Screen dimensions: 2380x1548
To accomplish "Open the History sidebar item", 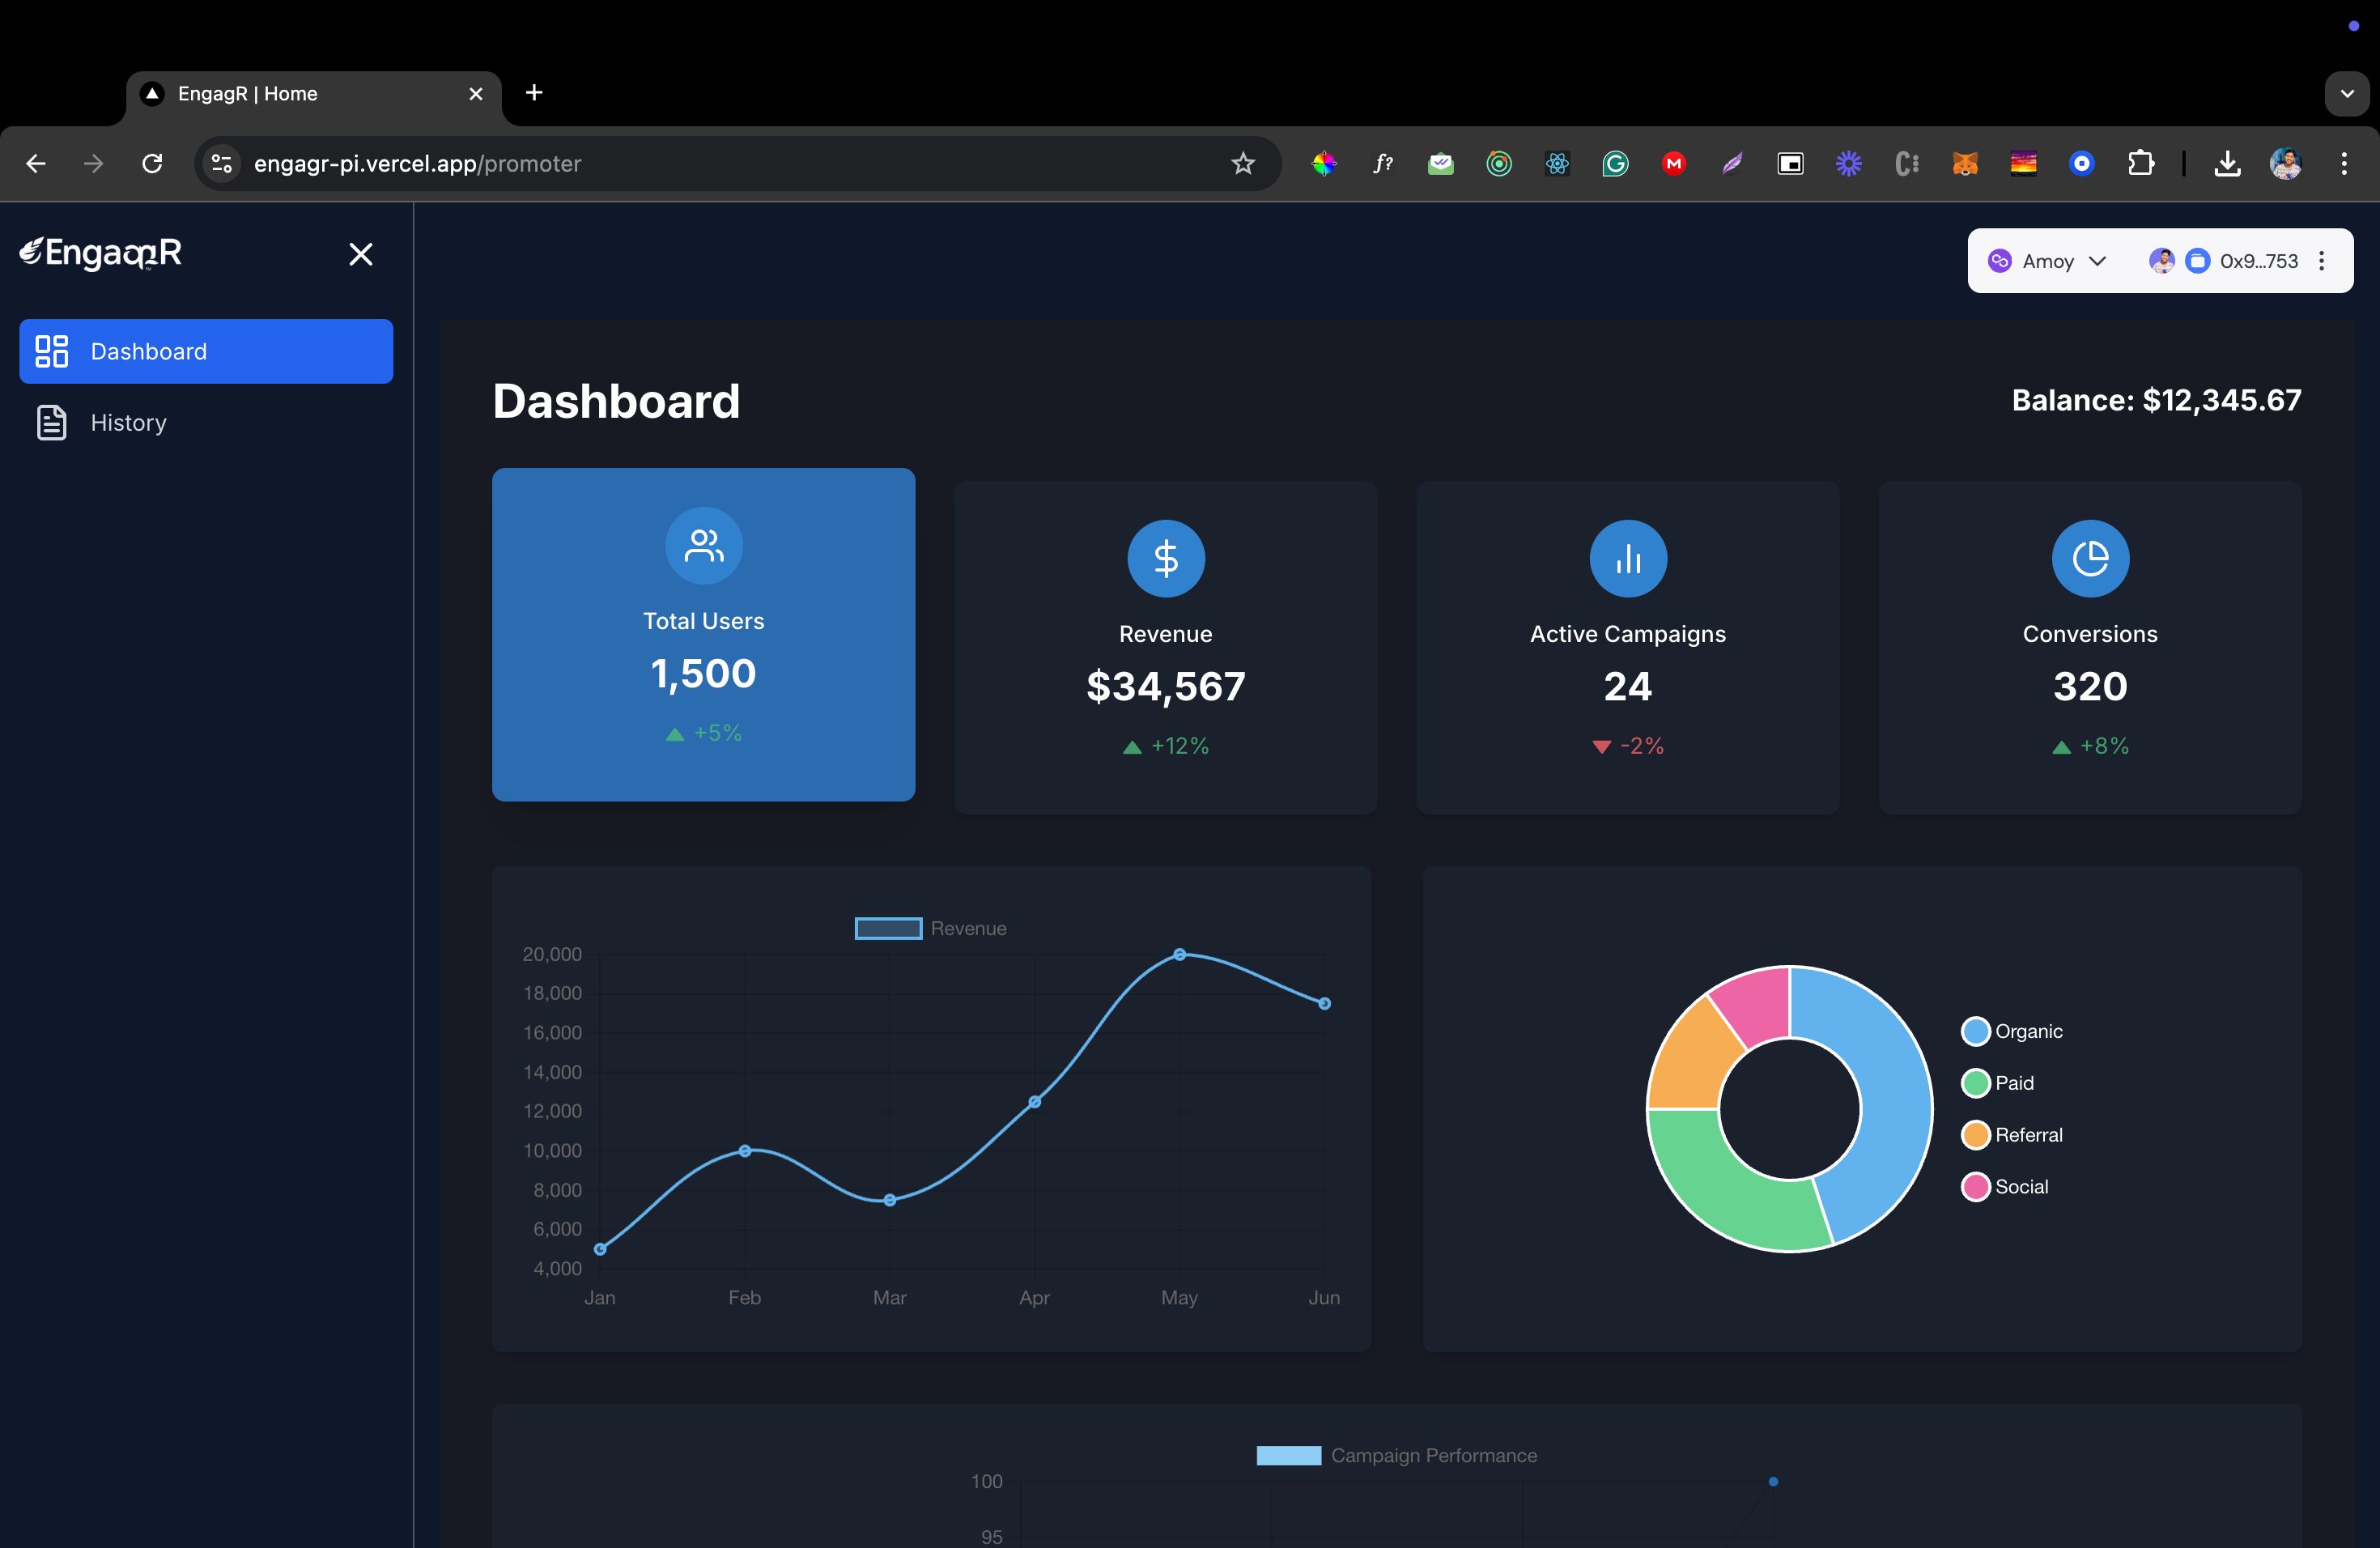I will [206, 422].
